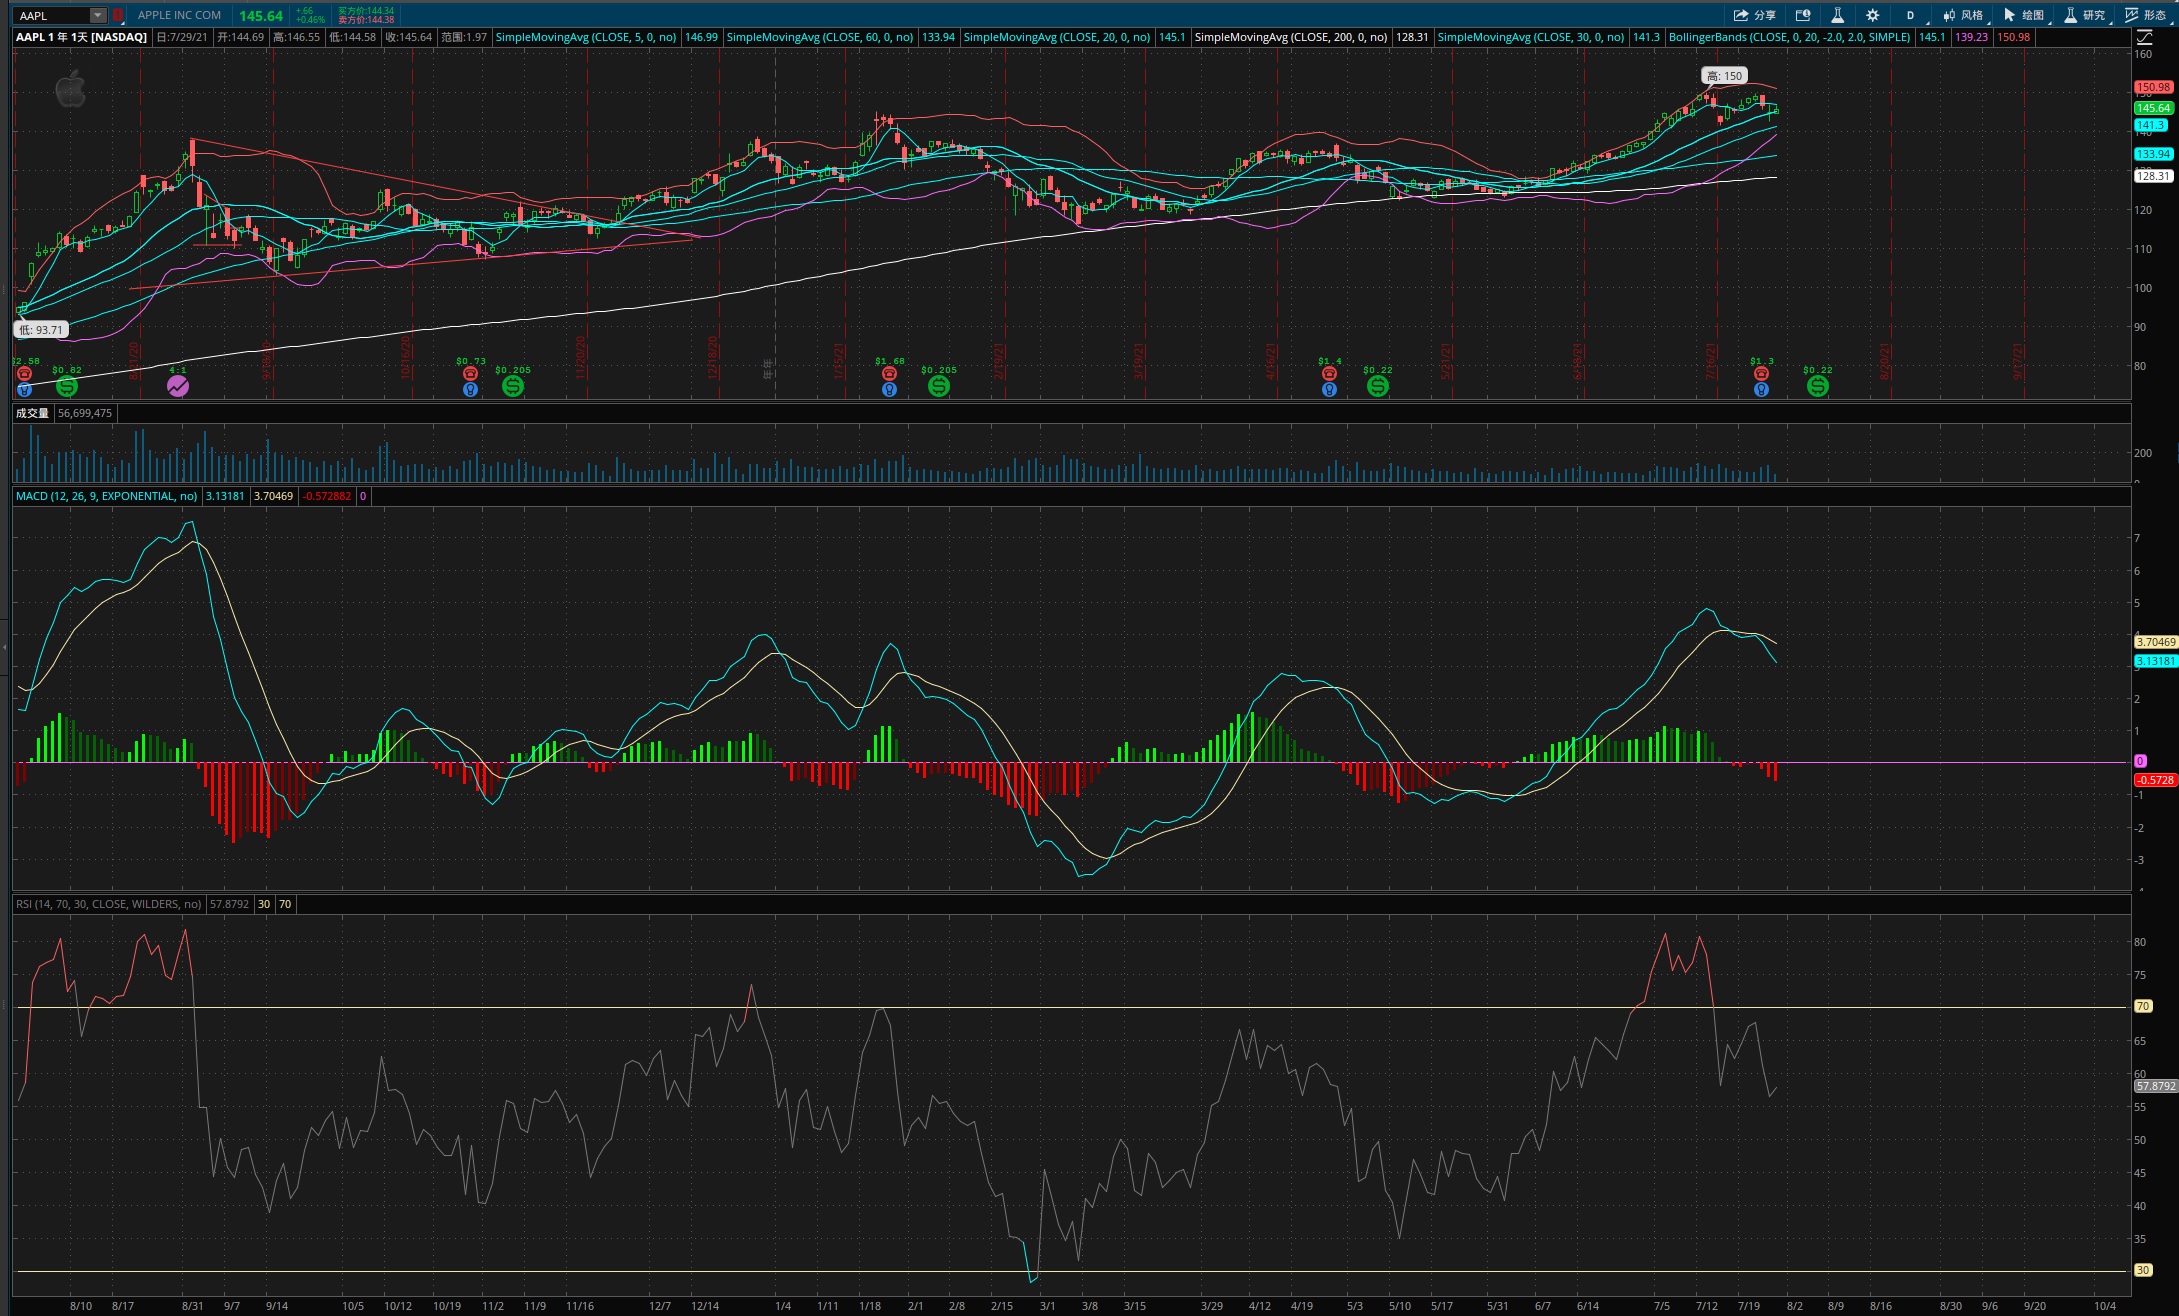Click the SimpleMovingAvg (CLOSE, 200, 0, no) label
This screenshot has width=2179, height=1316.
pyautogui.click(x=1291, y=37)
